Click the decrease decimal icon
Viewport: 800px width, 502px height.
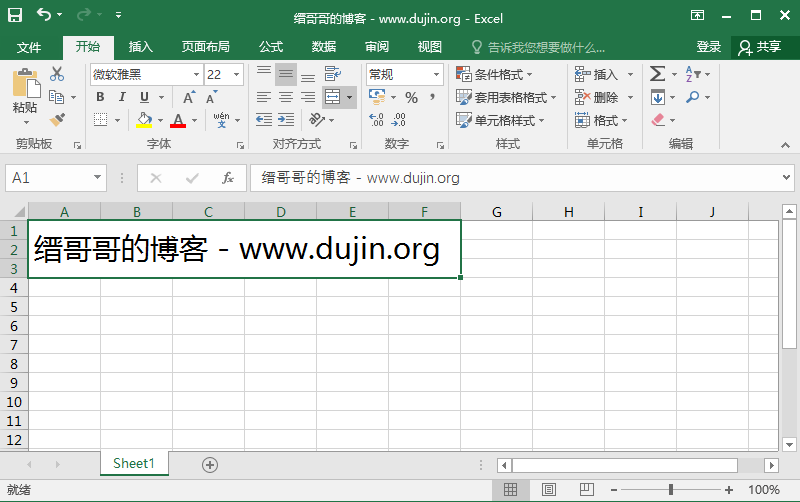point(398,120)
